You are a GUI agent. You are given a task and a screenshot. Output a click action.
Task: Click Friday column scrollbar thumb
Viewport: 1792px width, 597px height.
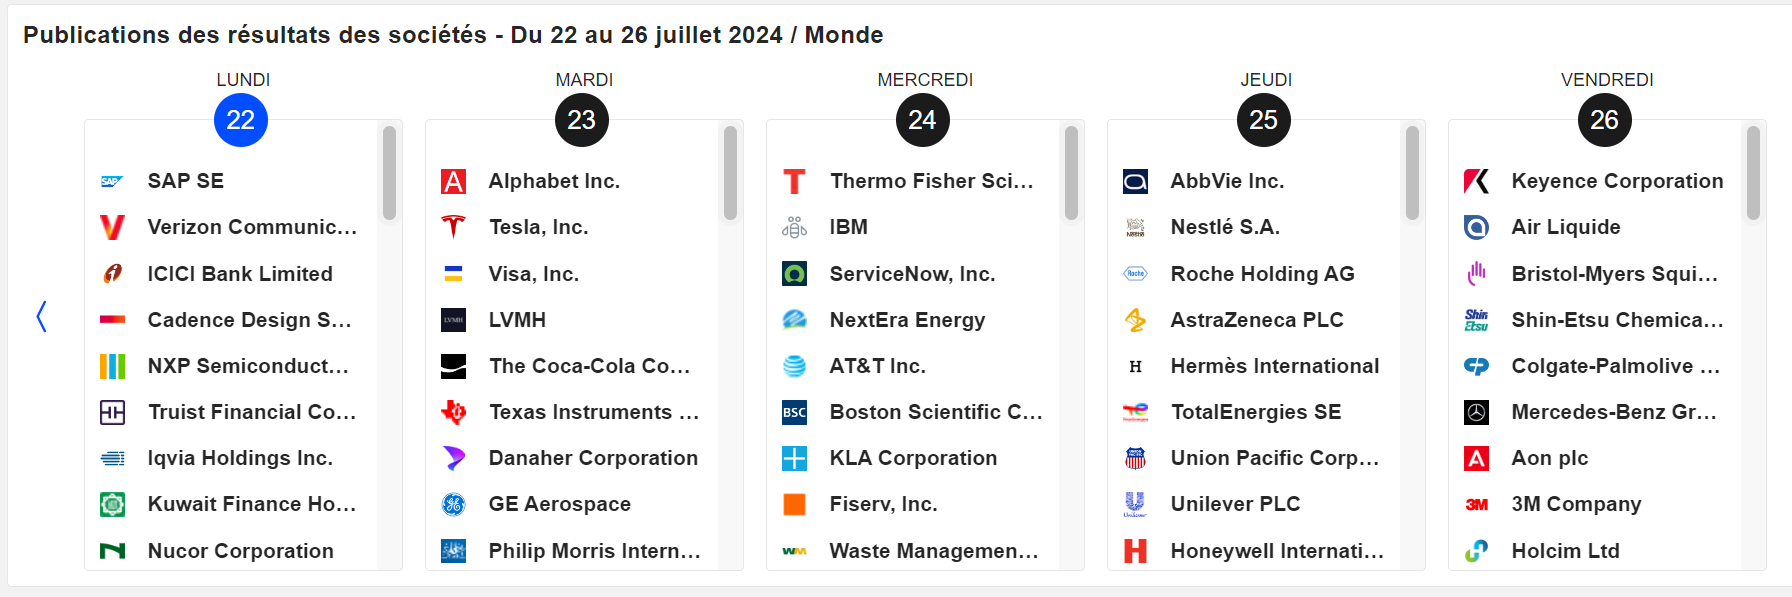pyautogui.click(x=1753, y=172)
